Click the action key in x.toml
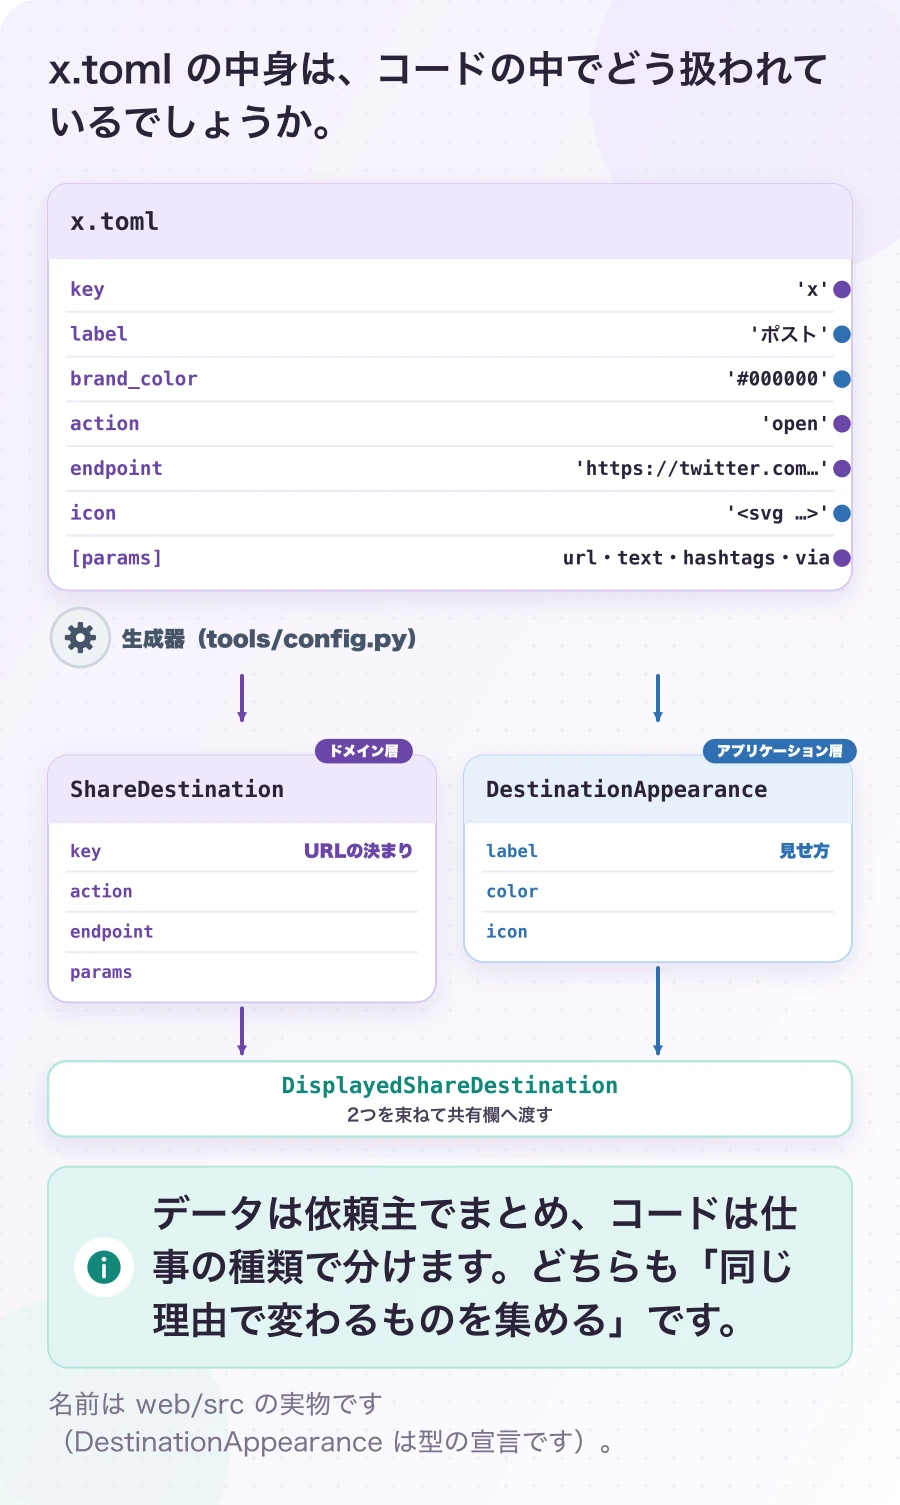Screen dimensions: 900x1505 tap(105, 424)
